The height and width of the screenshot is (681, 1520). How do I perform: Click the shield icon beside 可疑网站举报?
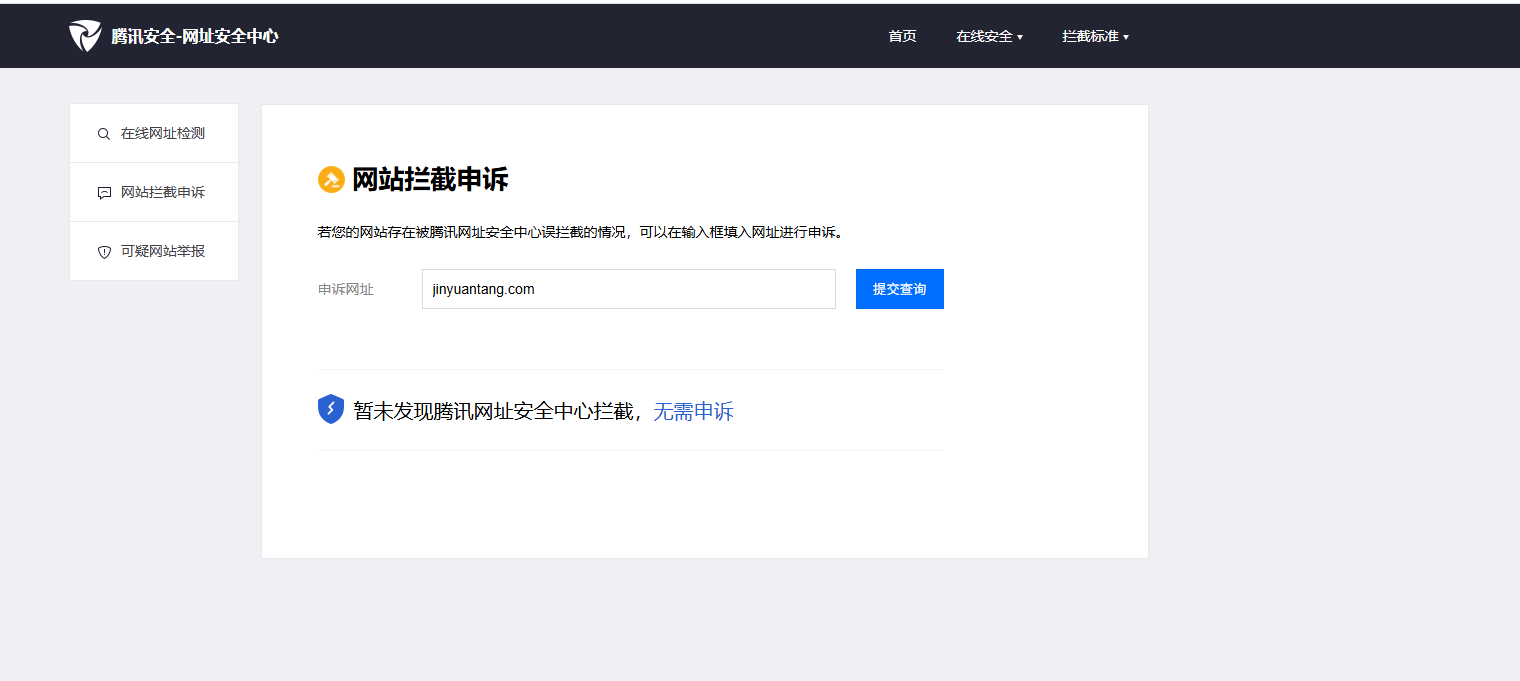[x=104, y=252]
